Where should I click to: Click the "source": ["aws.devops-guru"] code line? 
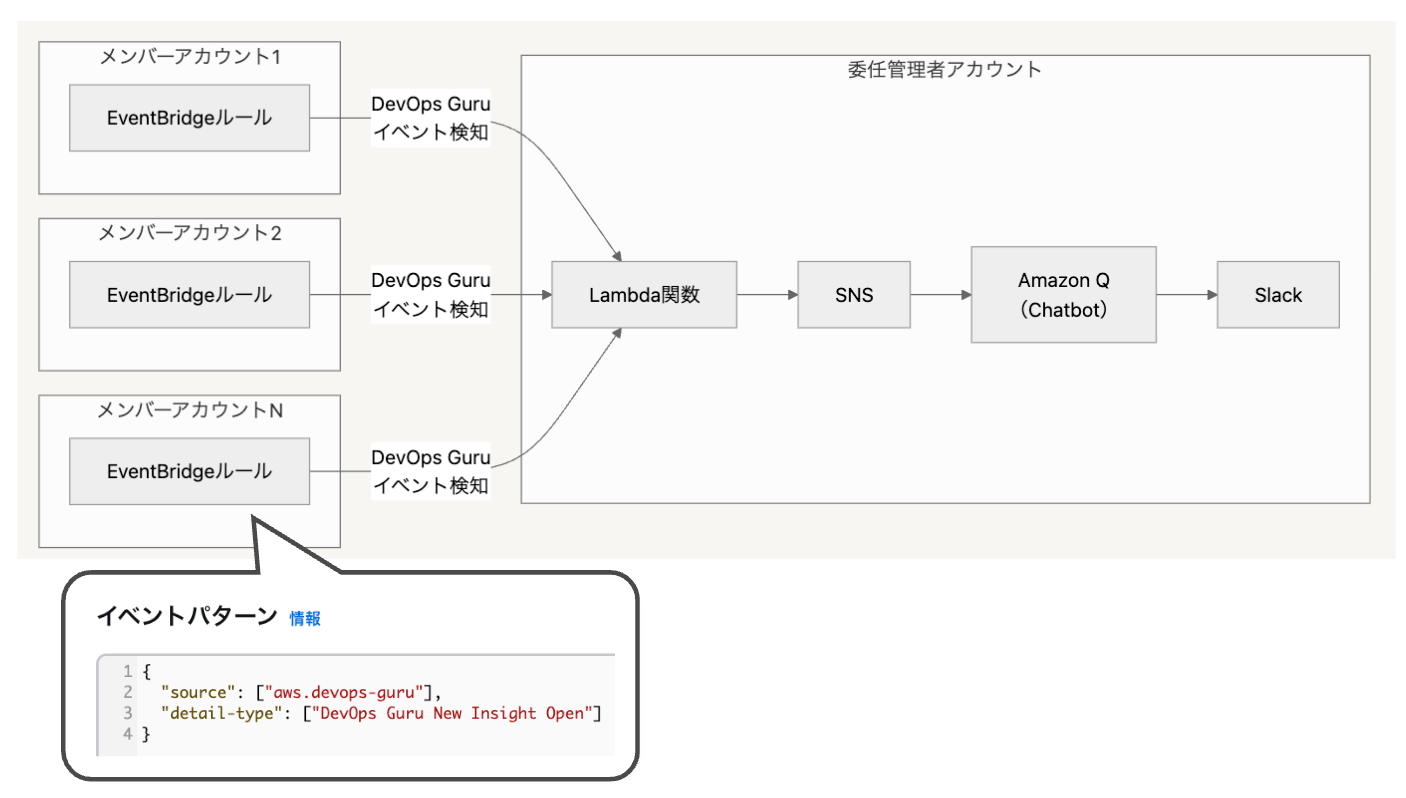coord(301,692)
